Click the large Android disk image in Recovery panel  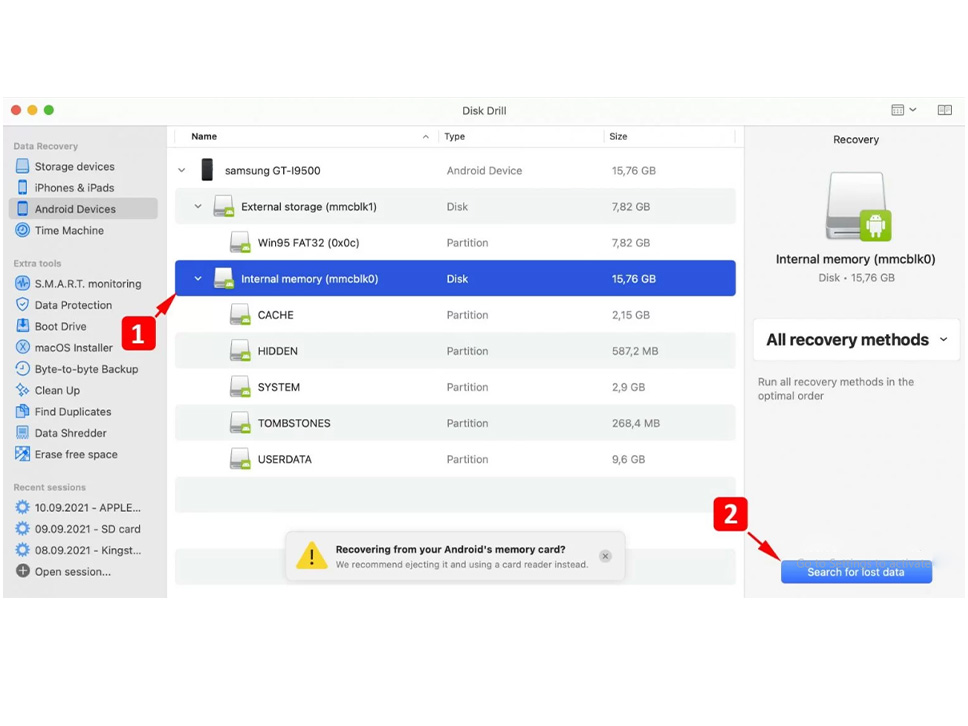click(858, 207)
